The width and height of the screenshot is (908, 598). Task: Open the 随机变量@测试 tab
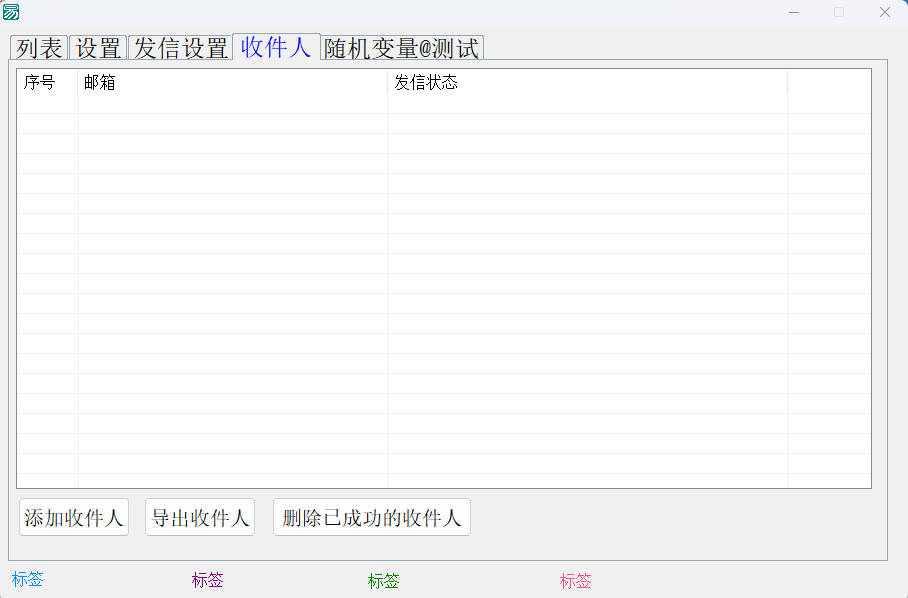click(x=402, y=48)
